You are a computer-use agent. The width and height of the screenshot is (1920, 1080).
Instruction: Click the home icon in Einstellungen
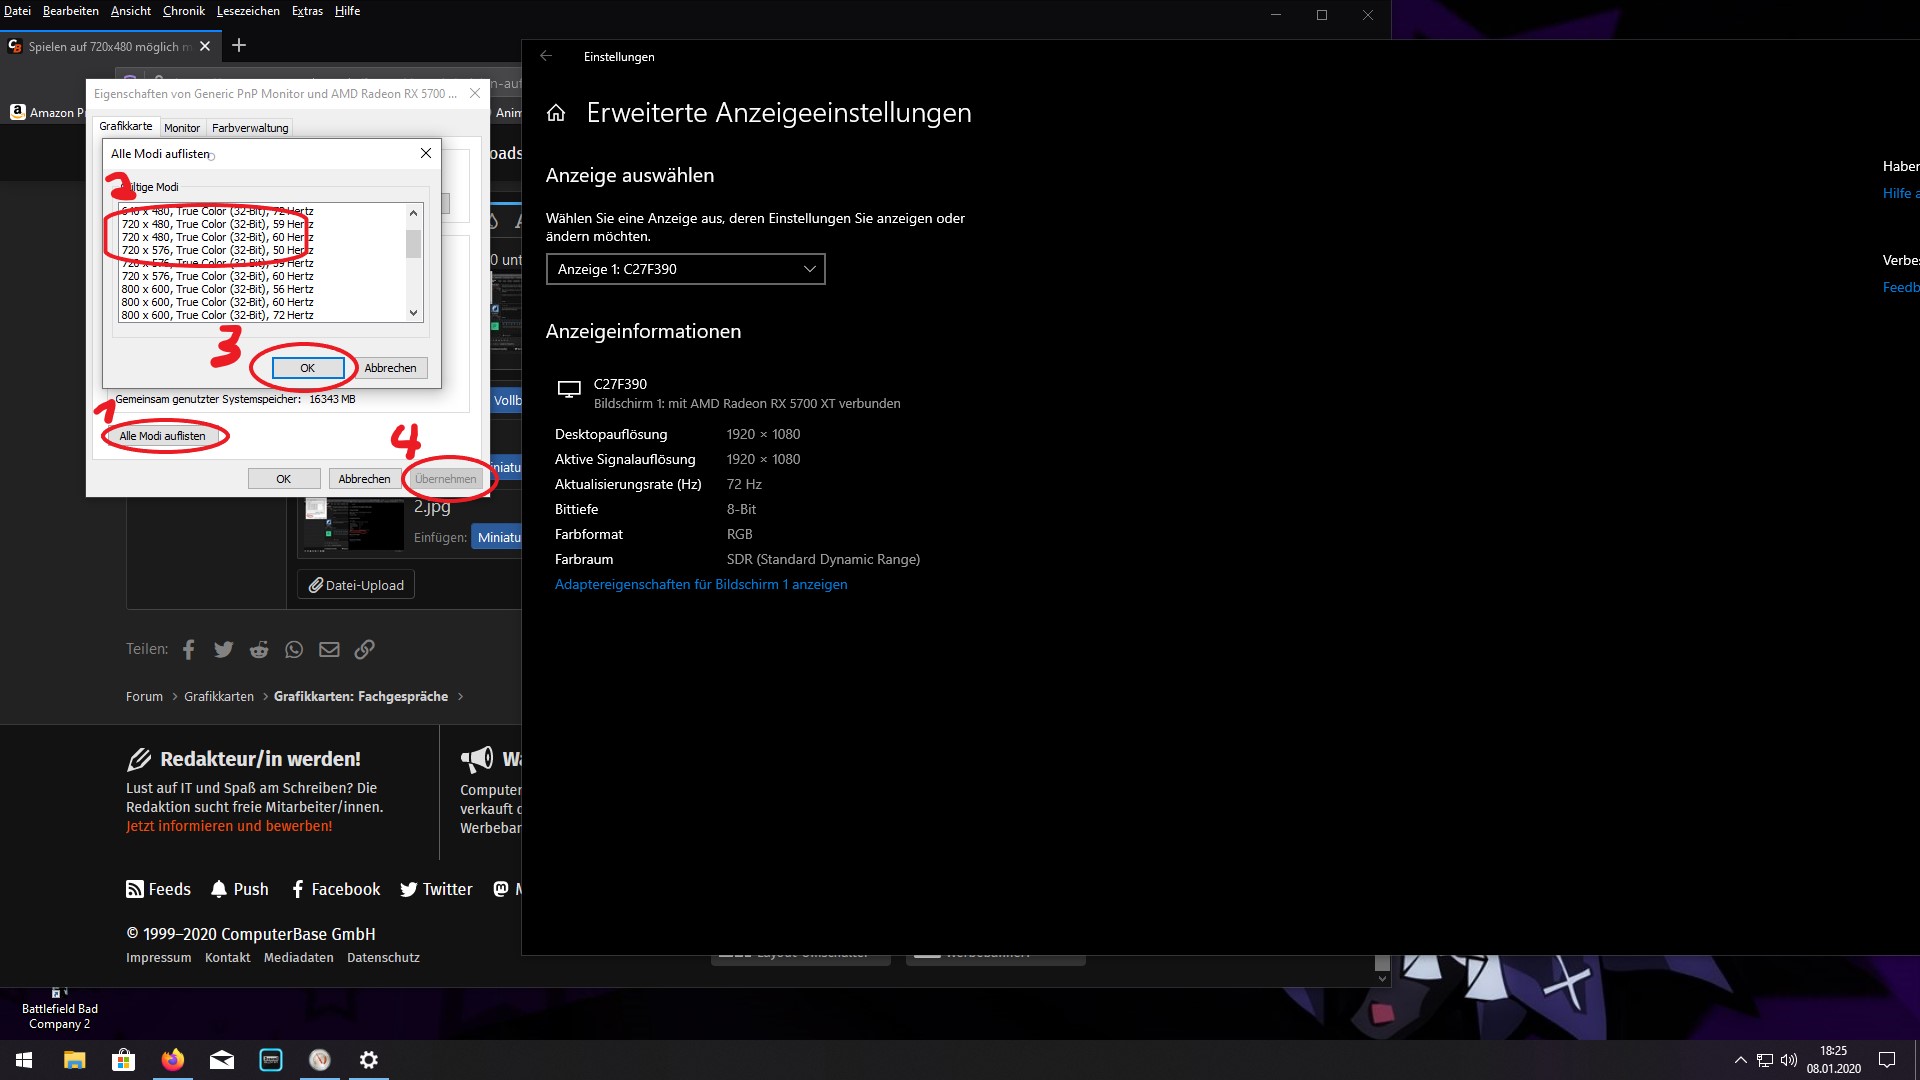[x=556, y=113]
